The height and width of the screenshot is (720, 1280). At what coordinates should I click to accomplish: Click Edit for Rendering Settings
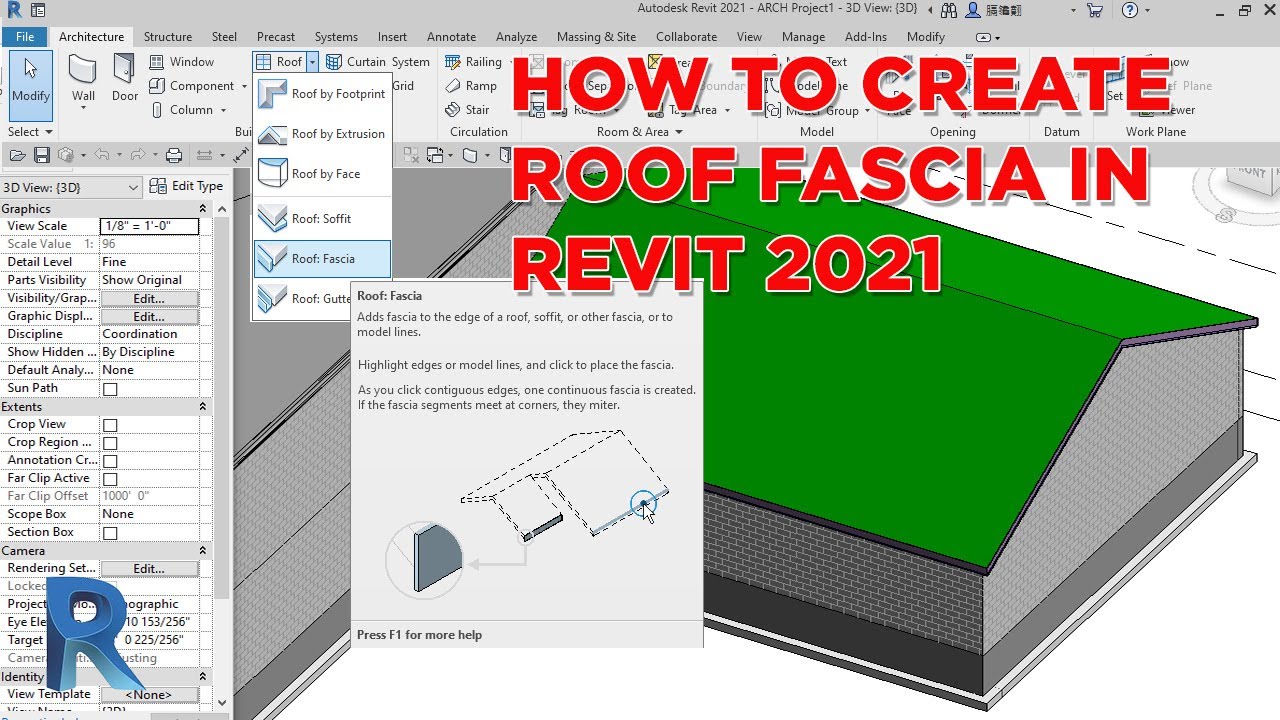pyautogui.click(x=149, y=569)
